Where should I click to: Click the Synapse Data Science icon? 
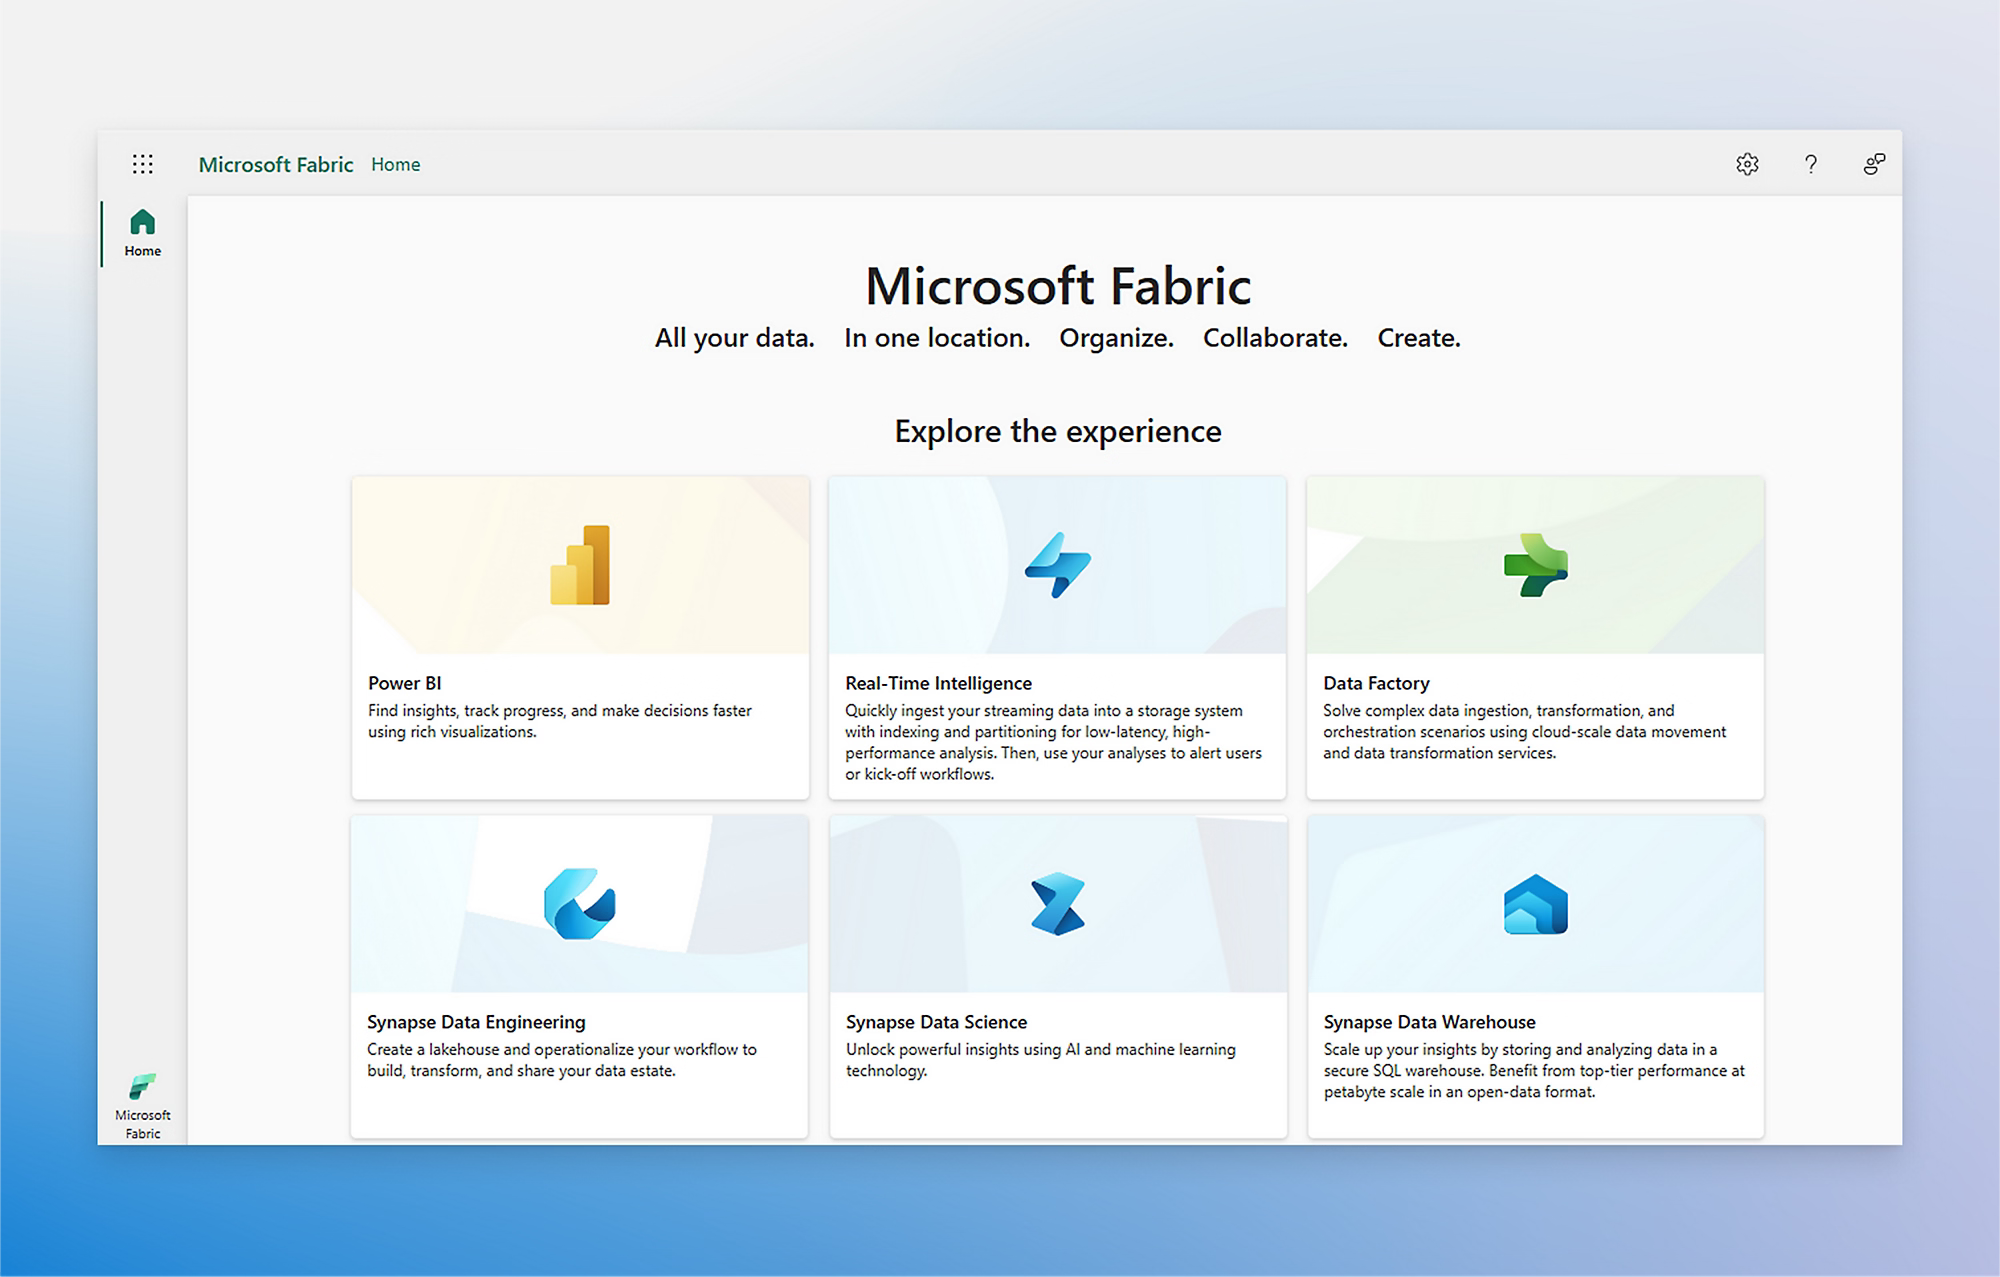[x=1057, y=904]
